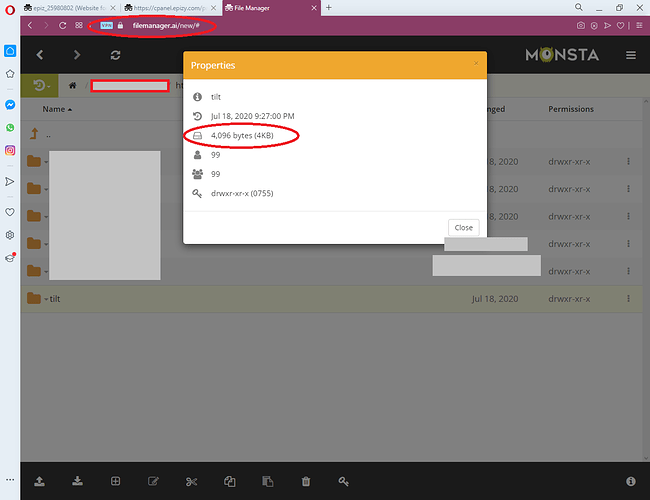Click the upload icon in bottom toolbar
650x500 pixels.
pos(39,481)
